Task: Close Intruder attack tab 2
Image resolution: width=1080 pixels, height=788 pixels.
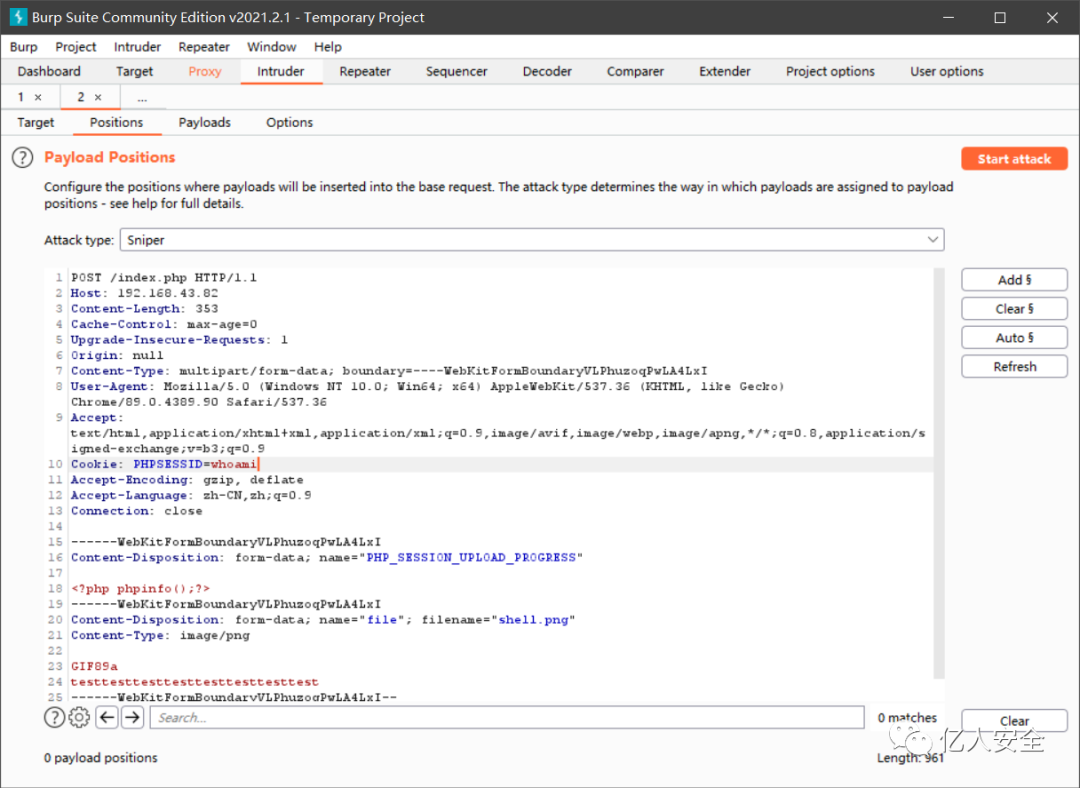Action: (98, 97)
